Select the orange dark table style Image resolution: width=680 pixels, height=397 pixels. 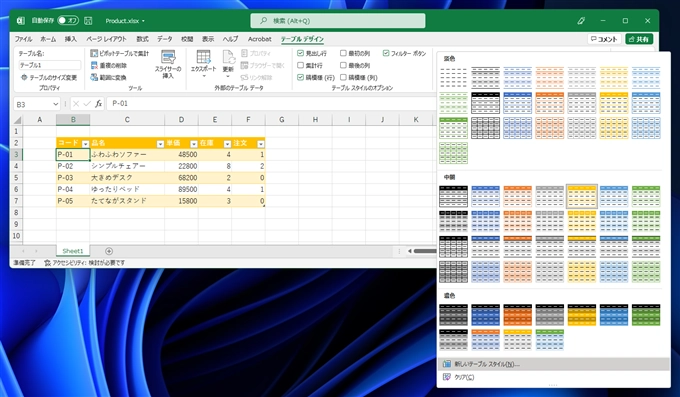(517, 315)
